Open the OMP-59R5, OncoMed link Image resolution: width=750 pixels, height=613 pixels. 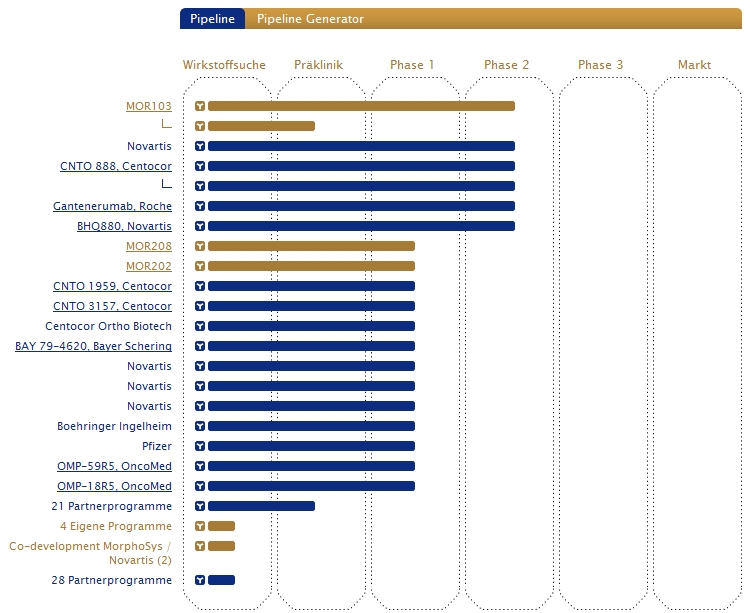pyautogui.click(x=114, y=466)
